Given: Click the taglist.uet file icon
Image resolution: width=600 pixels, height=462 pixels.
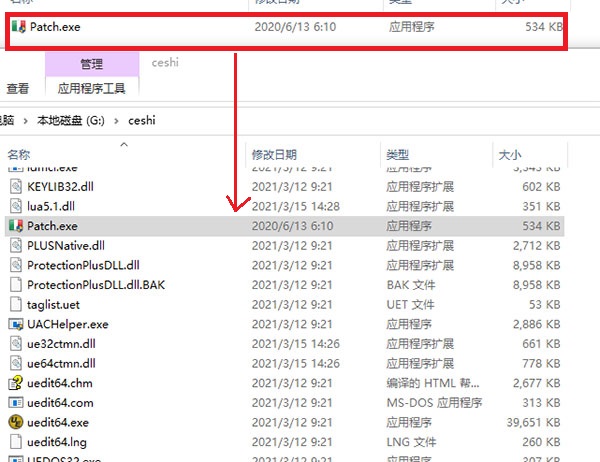Looking at the screenshot, I should (x=16, y=304).
